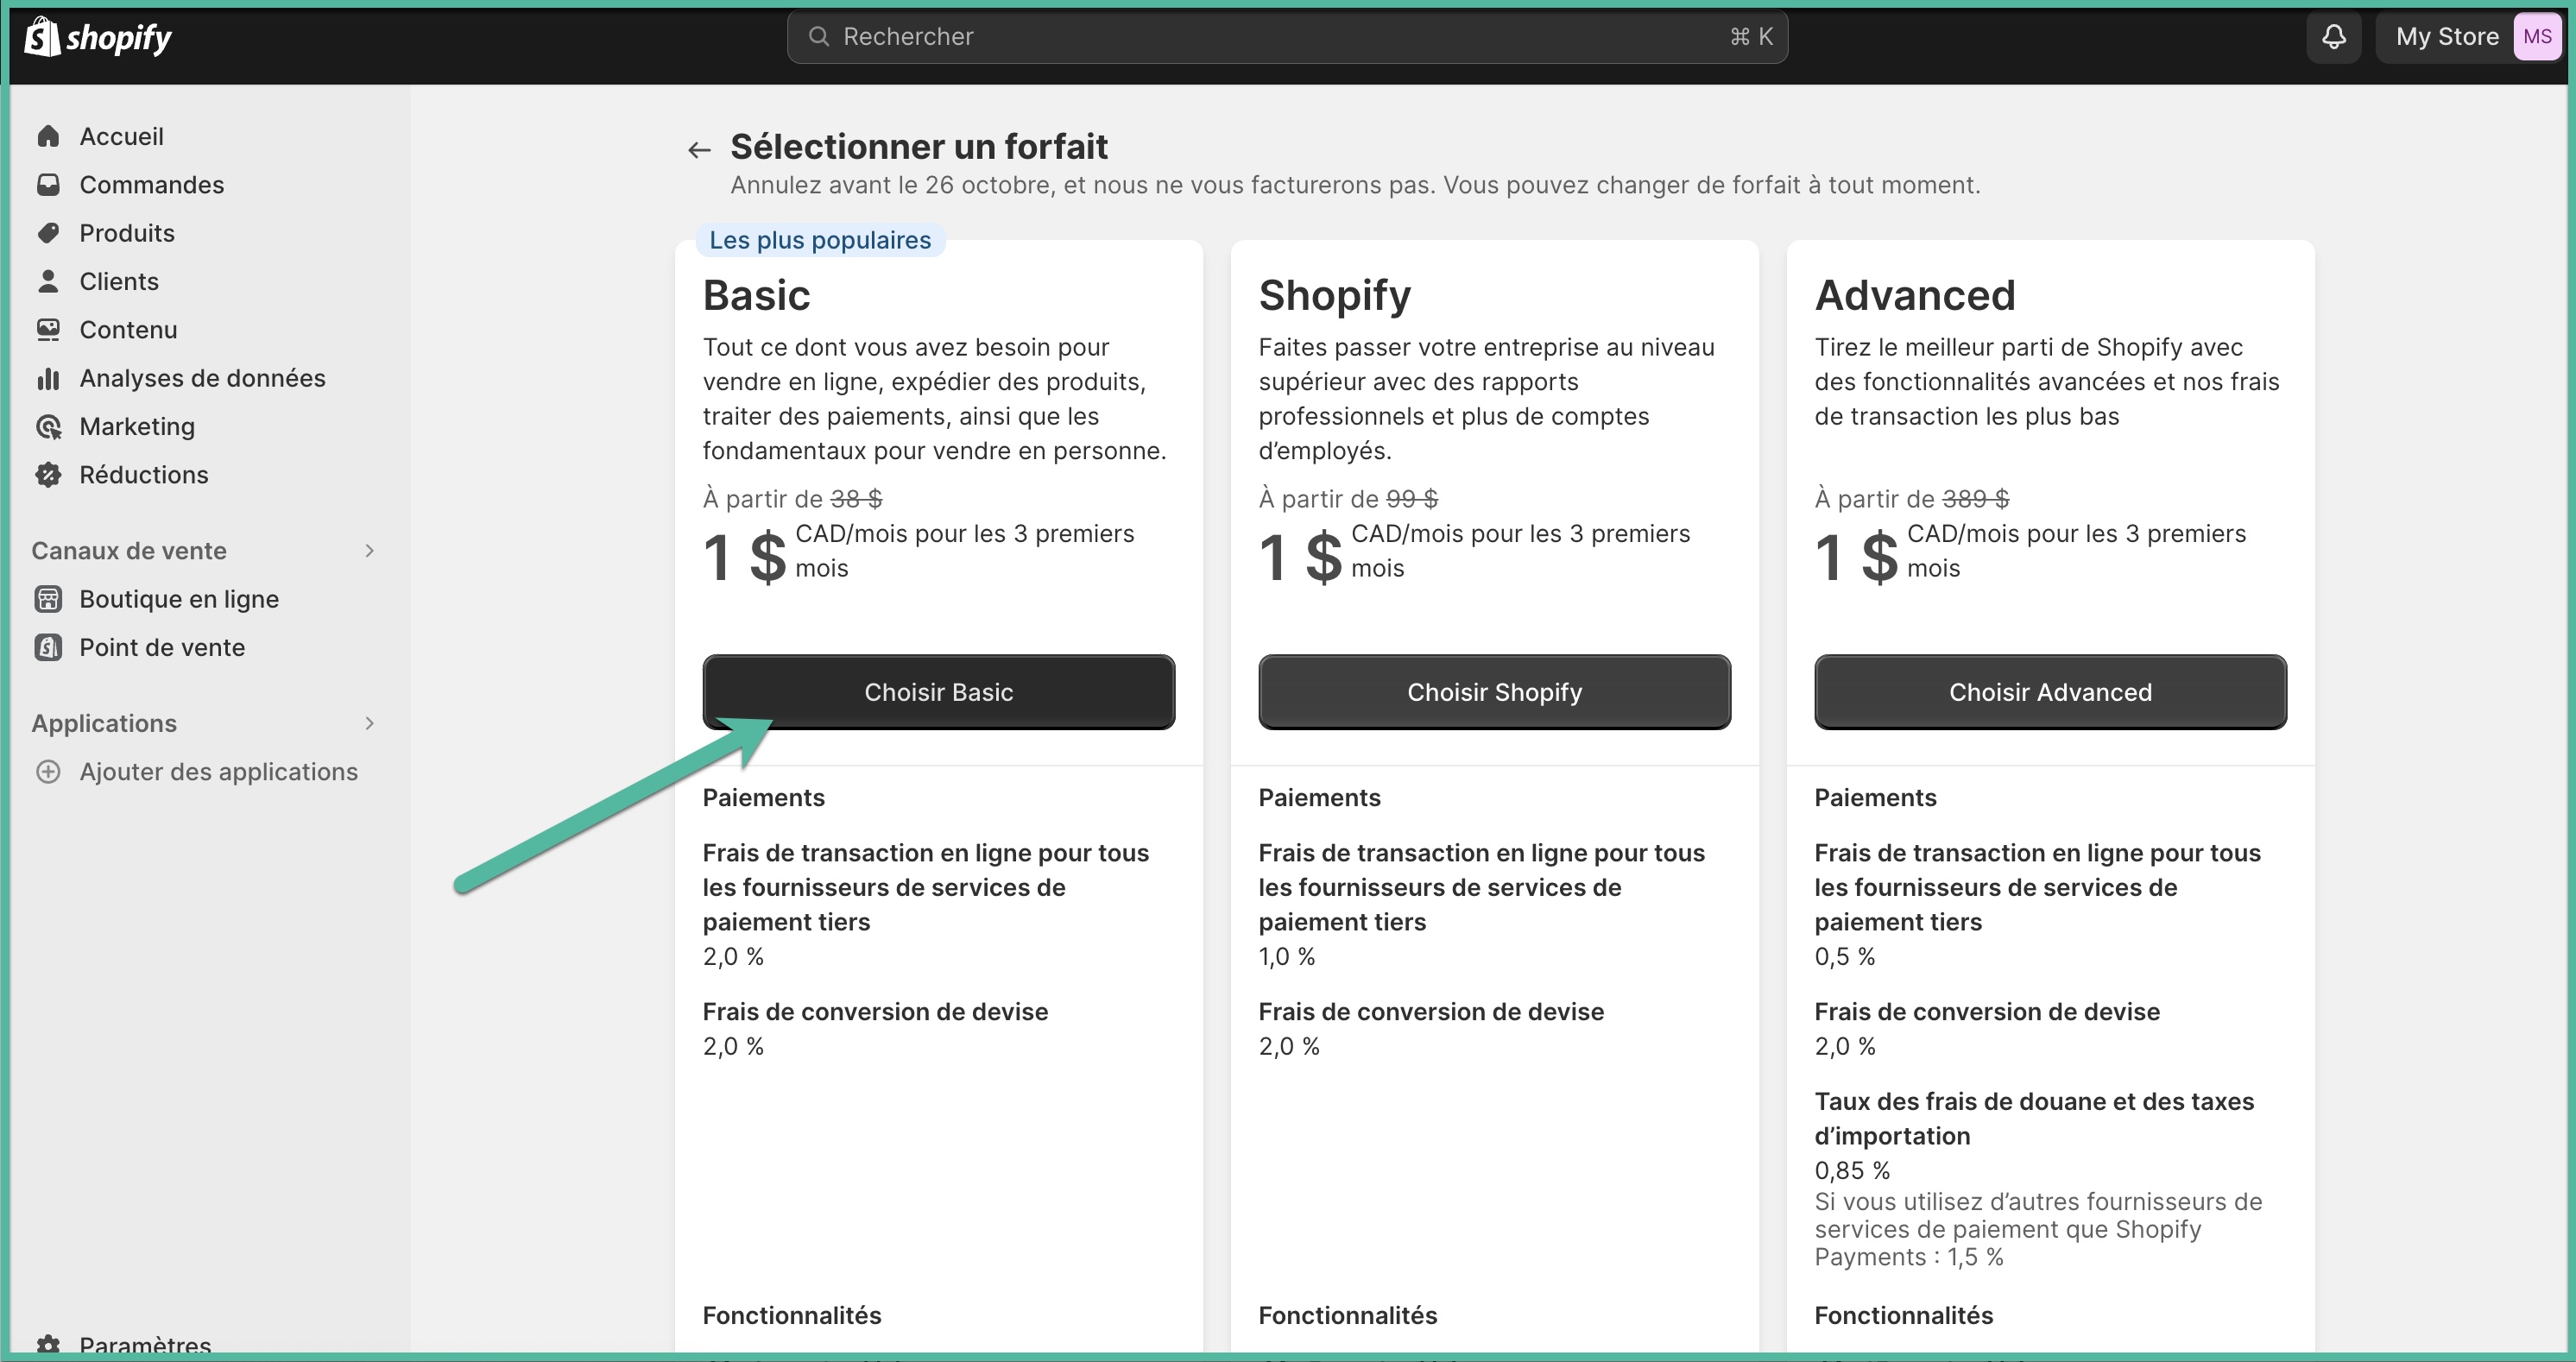2576x1362 pixels.
Task: Expand the Canaux de vente chevron
Action: [370, 551]
